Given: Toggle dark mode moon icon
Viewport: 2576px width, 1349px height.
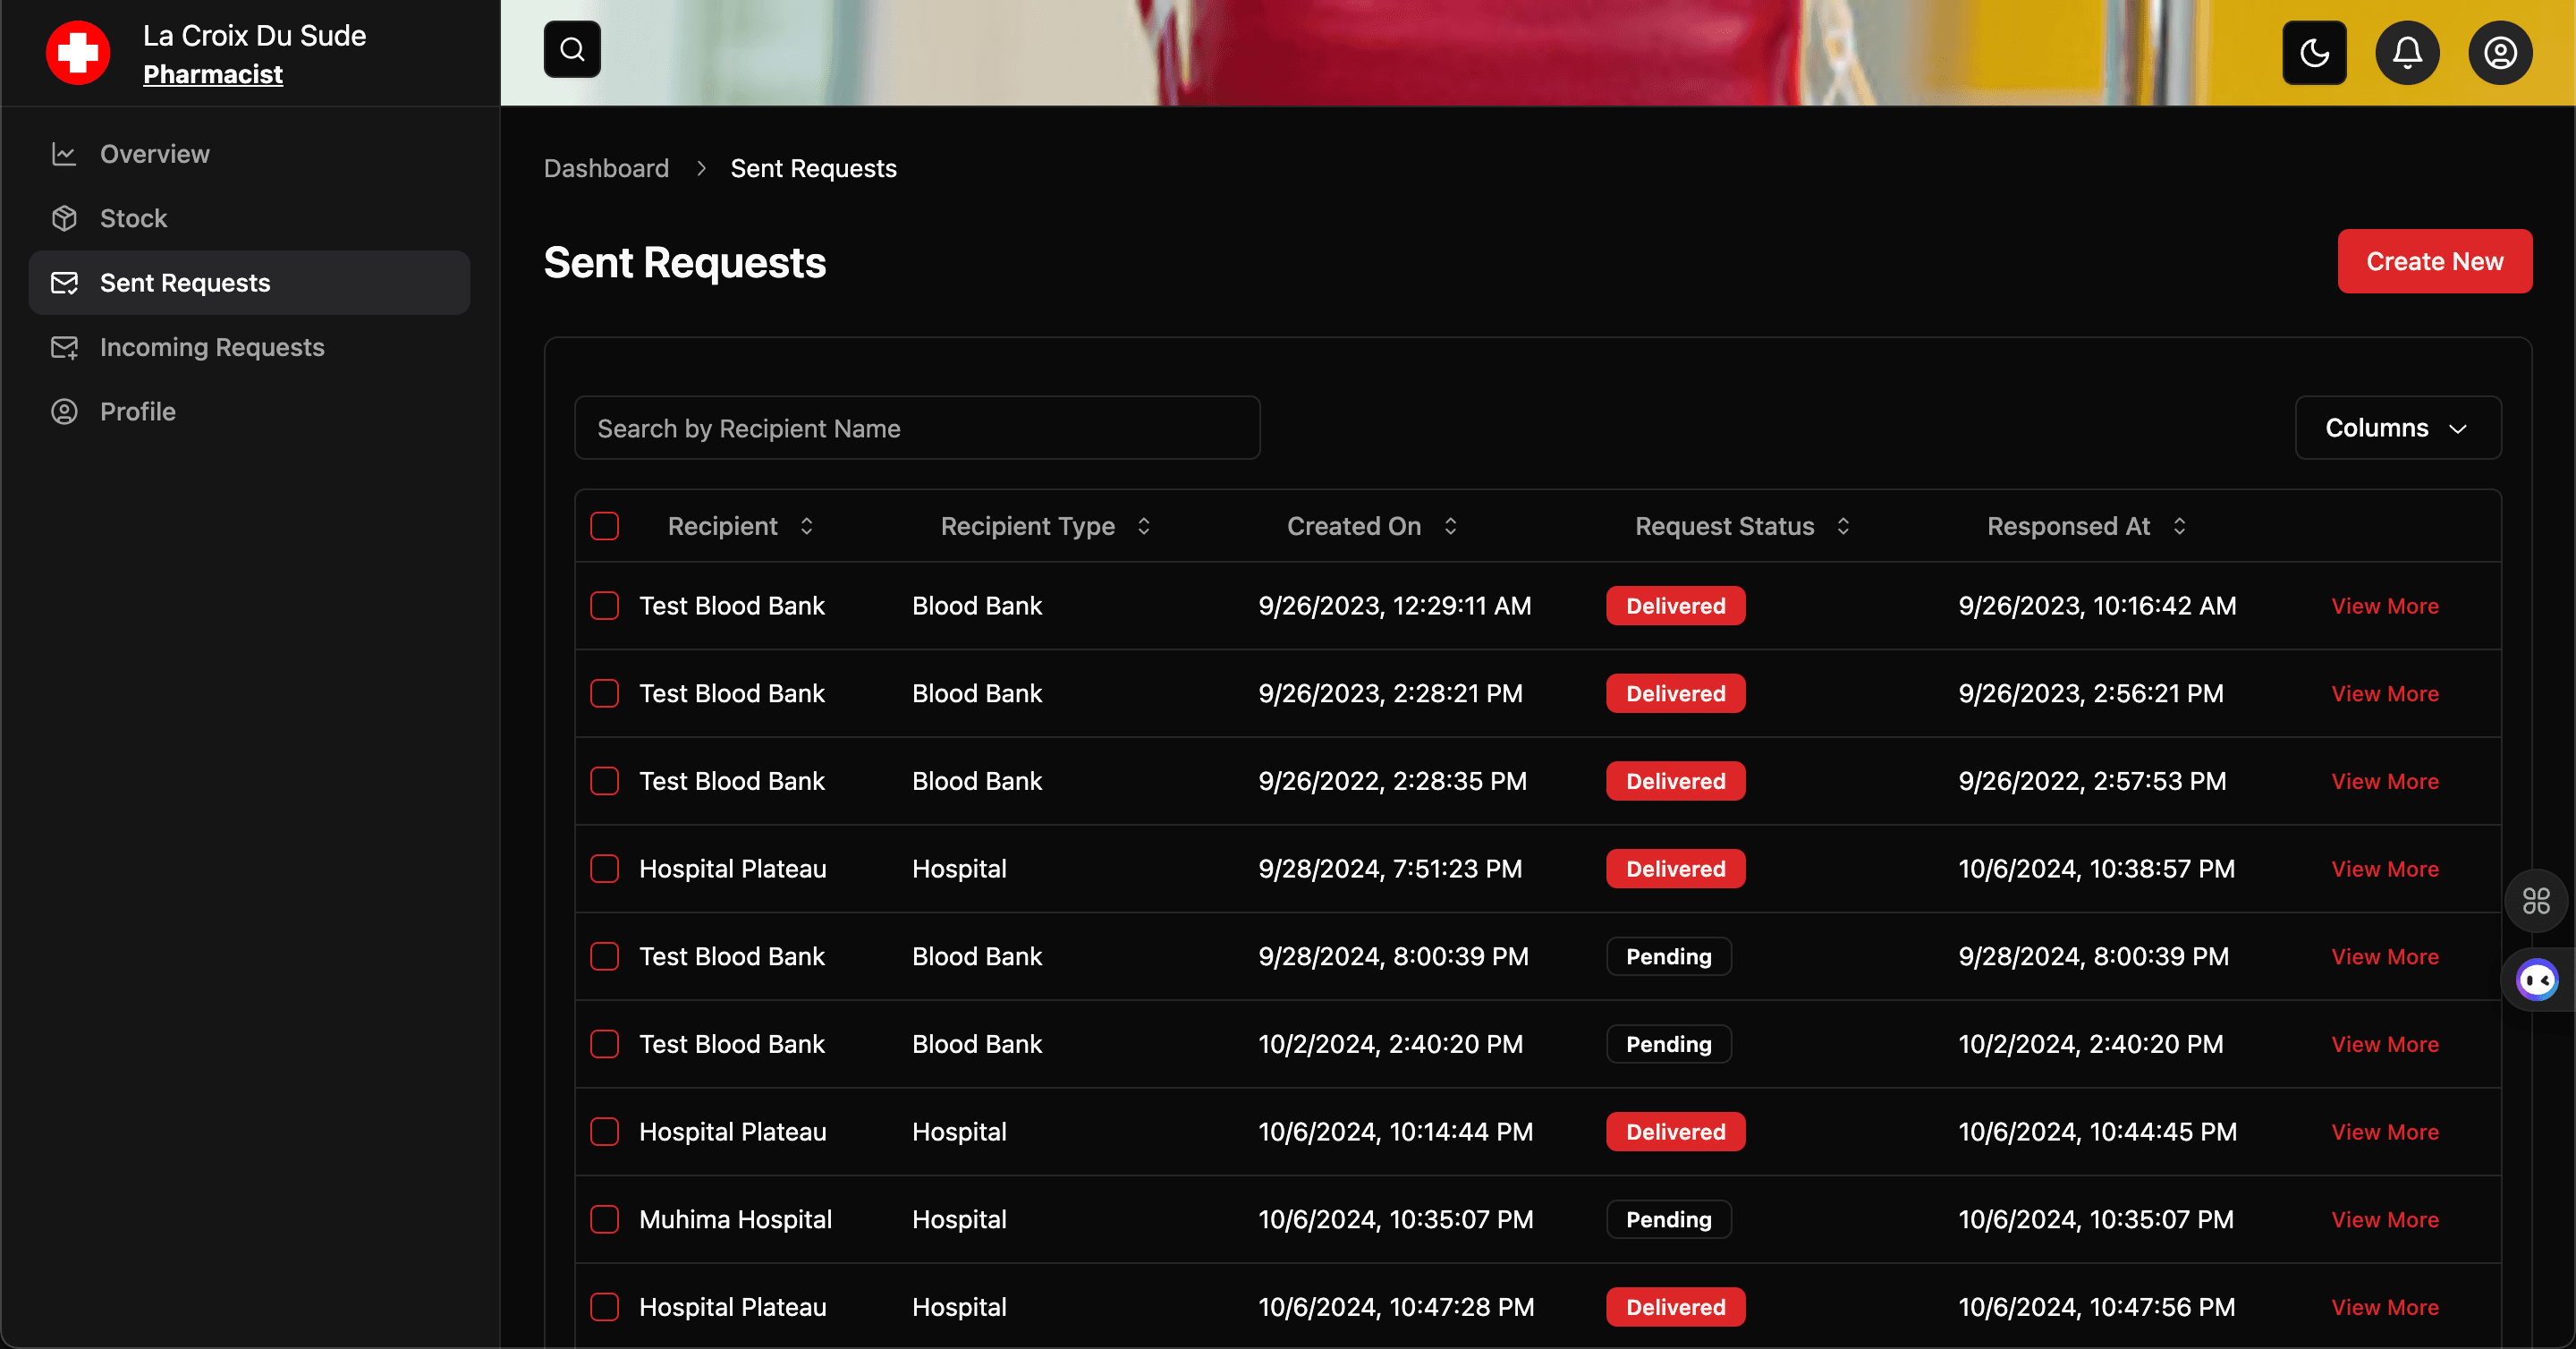Looking at the screenshot, I should (2314, 52).
